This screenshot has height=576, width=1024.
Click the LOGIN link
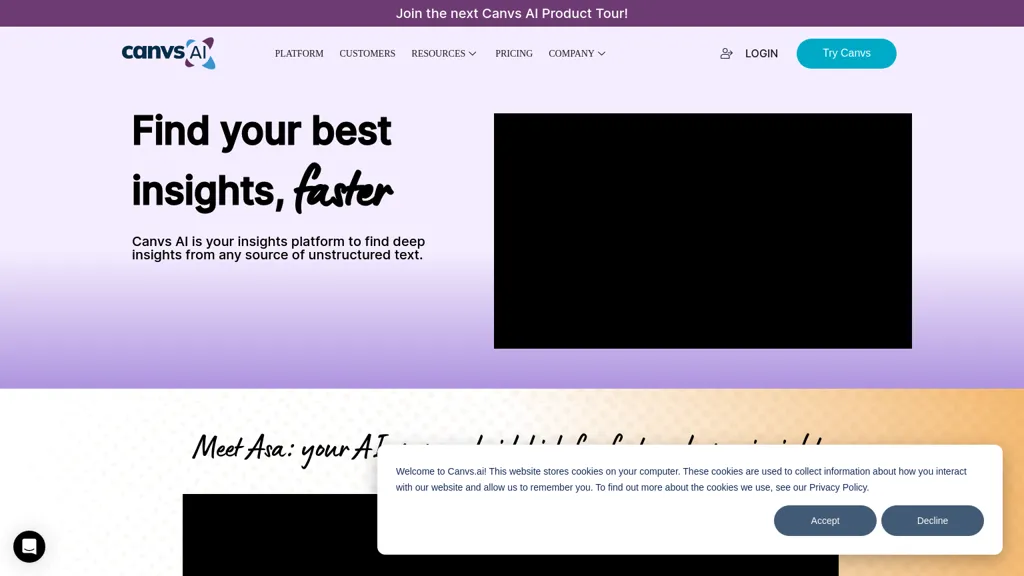(x=761, y=54)
